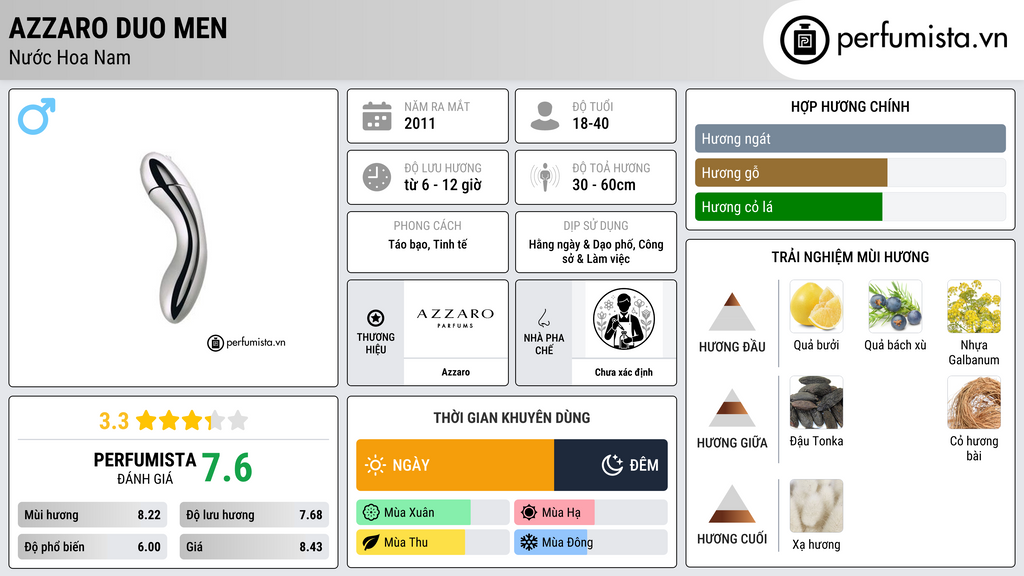
Task: Click the Hương gỗ accord bar
Action: [x=850, y=172]
